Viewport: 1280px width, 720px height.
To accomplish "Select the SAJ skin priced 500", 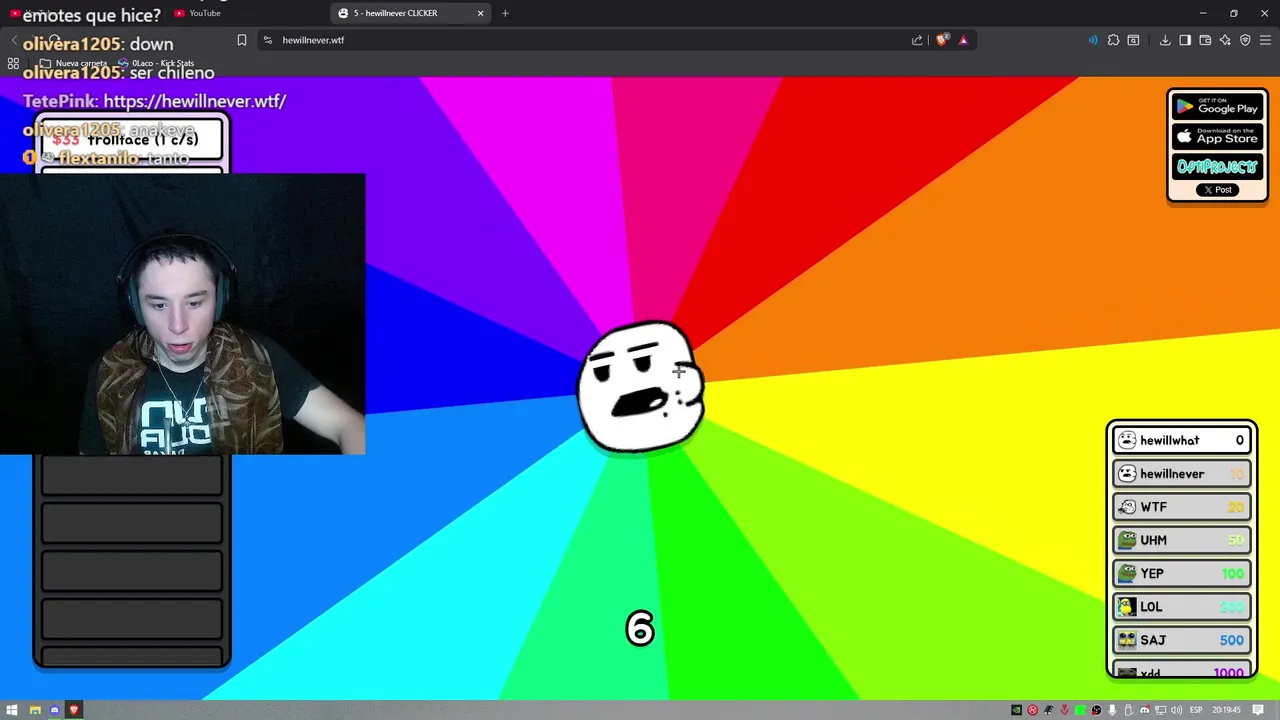I will point(1182,640).
